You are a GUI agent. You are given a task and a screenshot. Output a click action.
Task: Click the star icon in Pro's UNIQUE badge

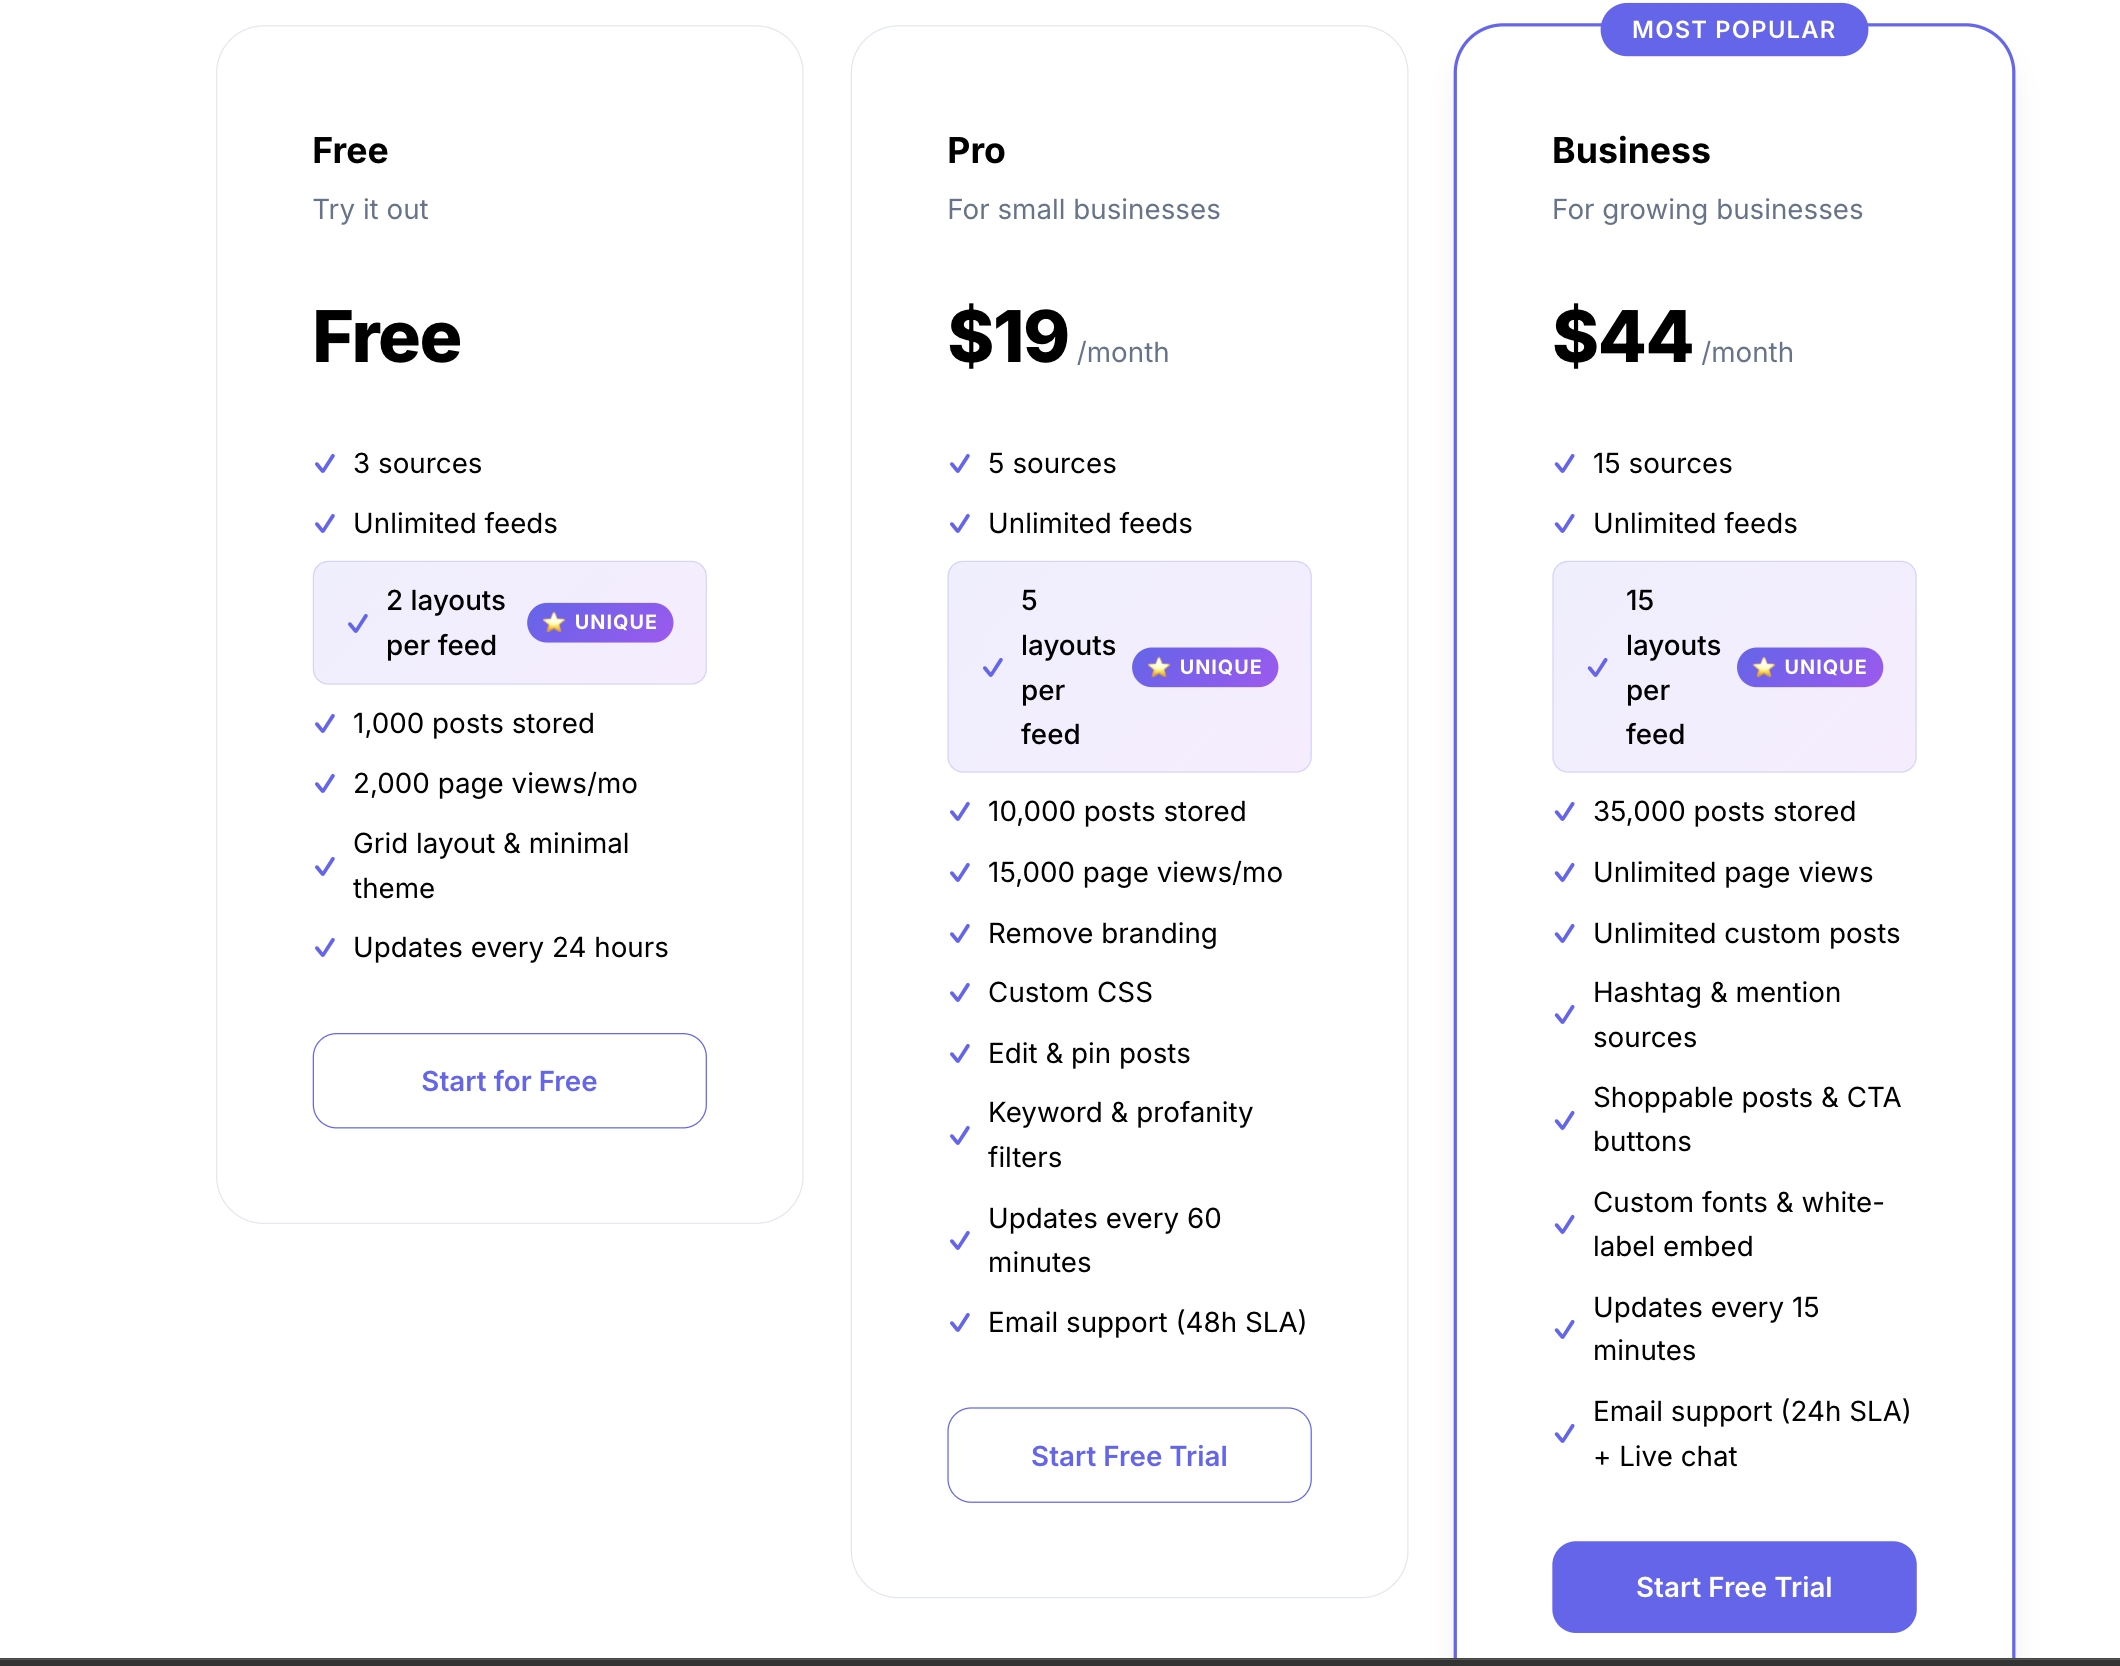click(x=1159, y=667)
